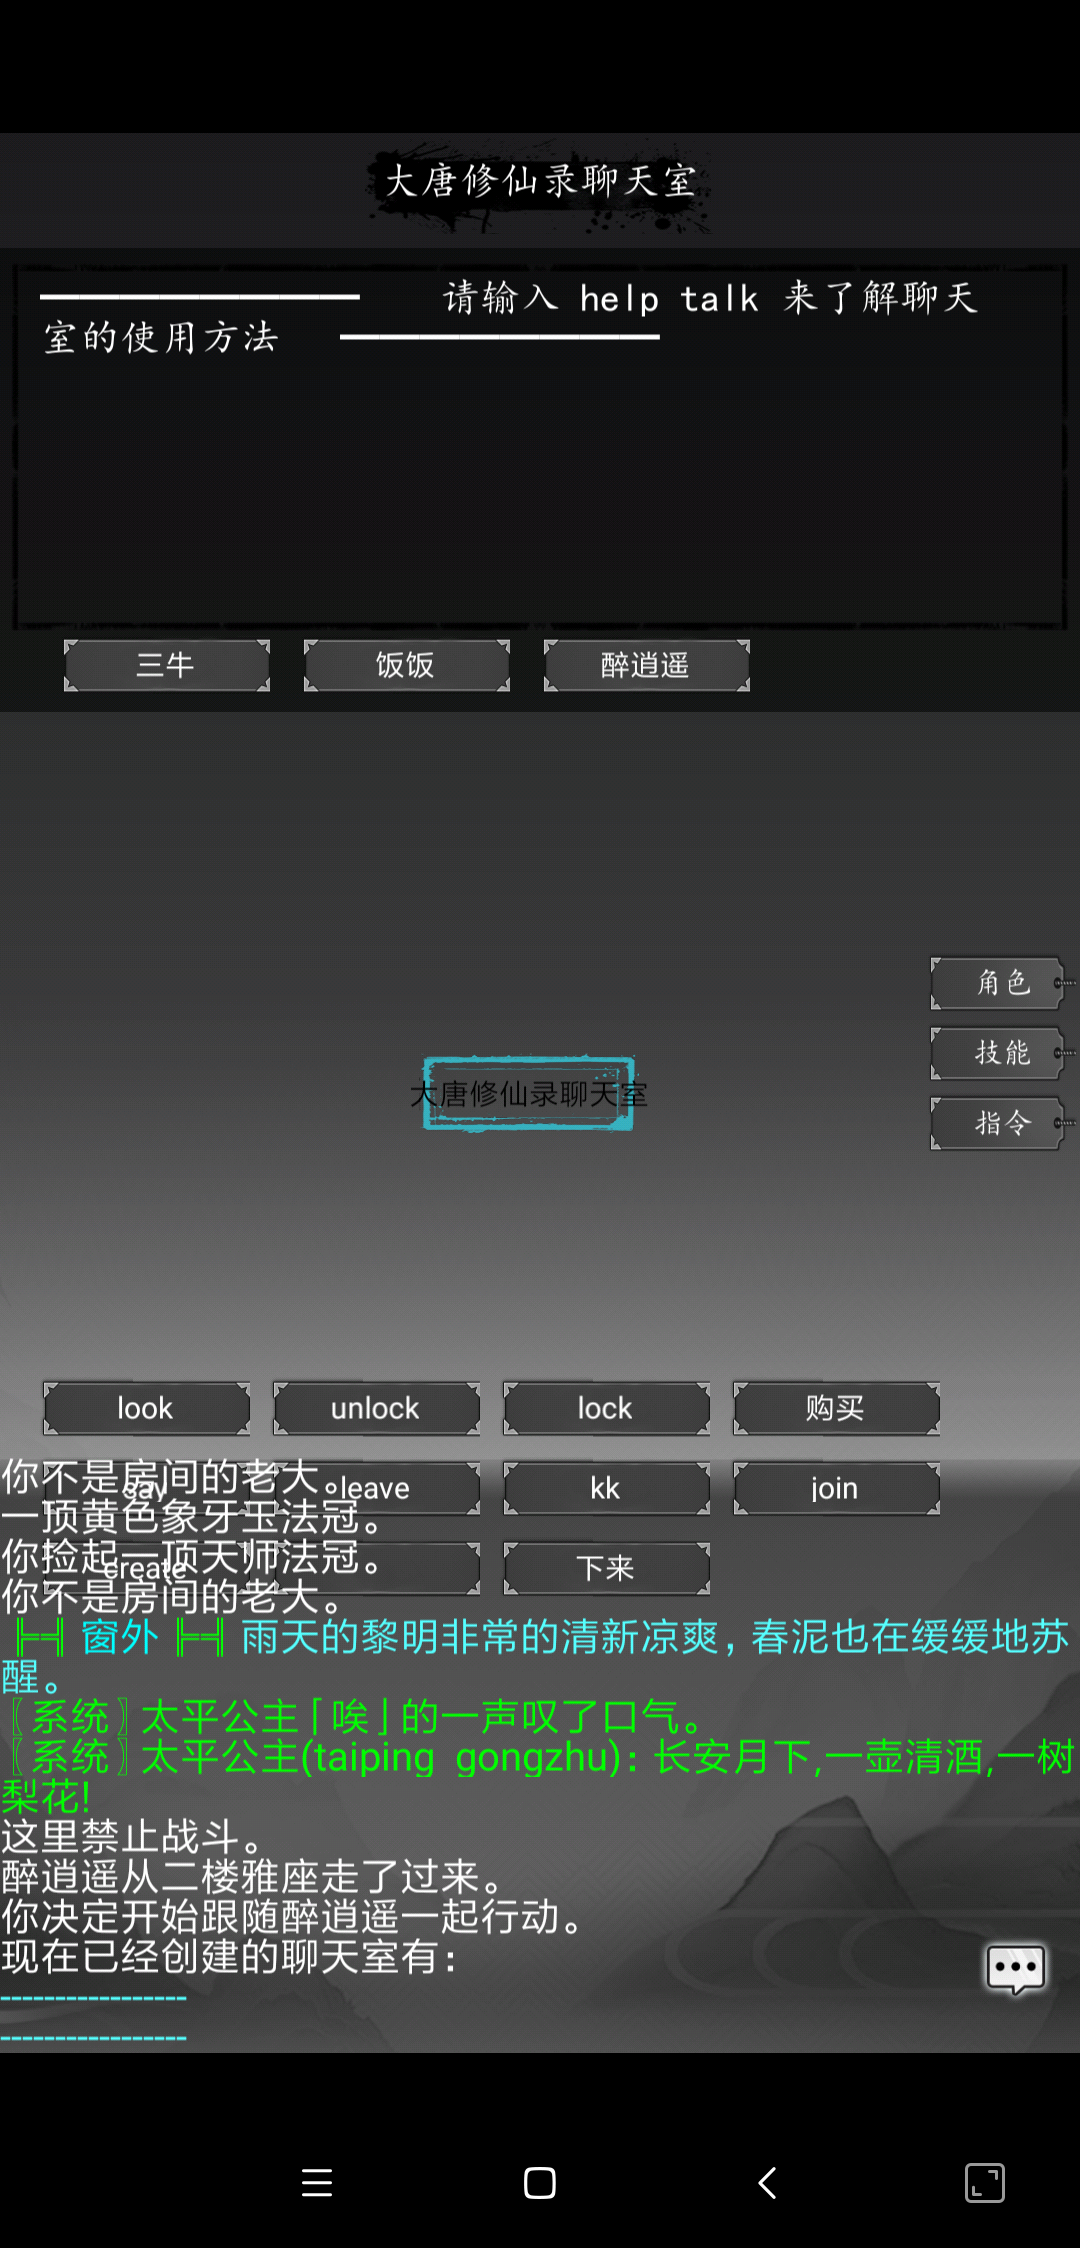Viewport: 1080px width, 2248px height.
Task: Tap the 长安月下,一壶清酒 system message
Action: click(540, 1777)
